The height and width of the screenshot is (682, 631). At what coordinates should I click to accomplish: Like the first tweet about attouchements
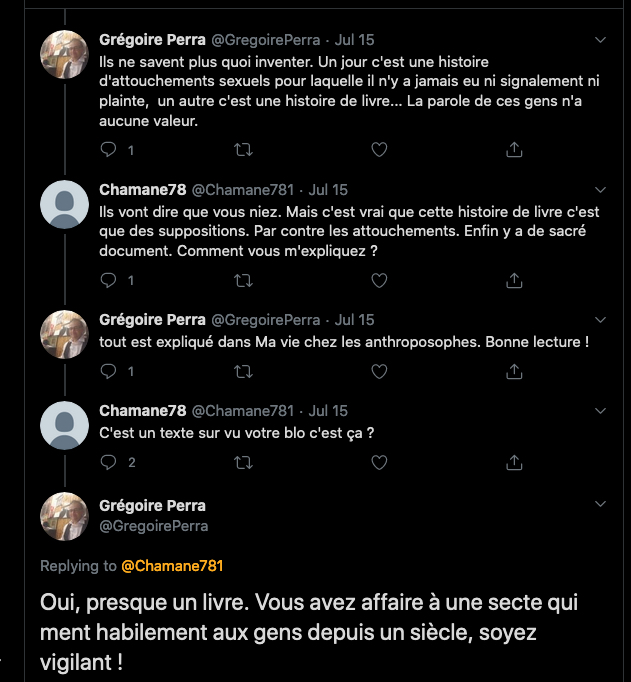coord(379,150)
